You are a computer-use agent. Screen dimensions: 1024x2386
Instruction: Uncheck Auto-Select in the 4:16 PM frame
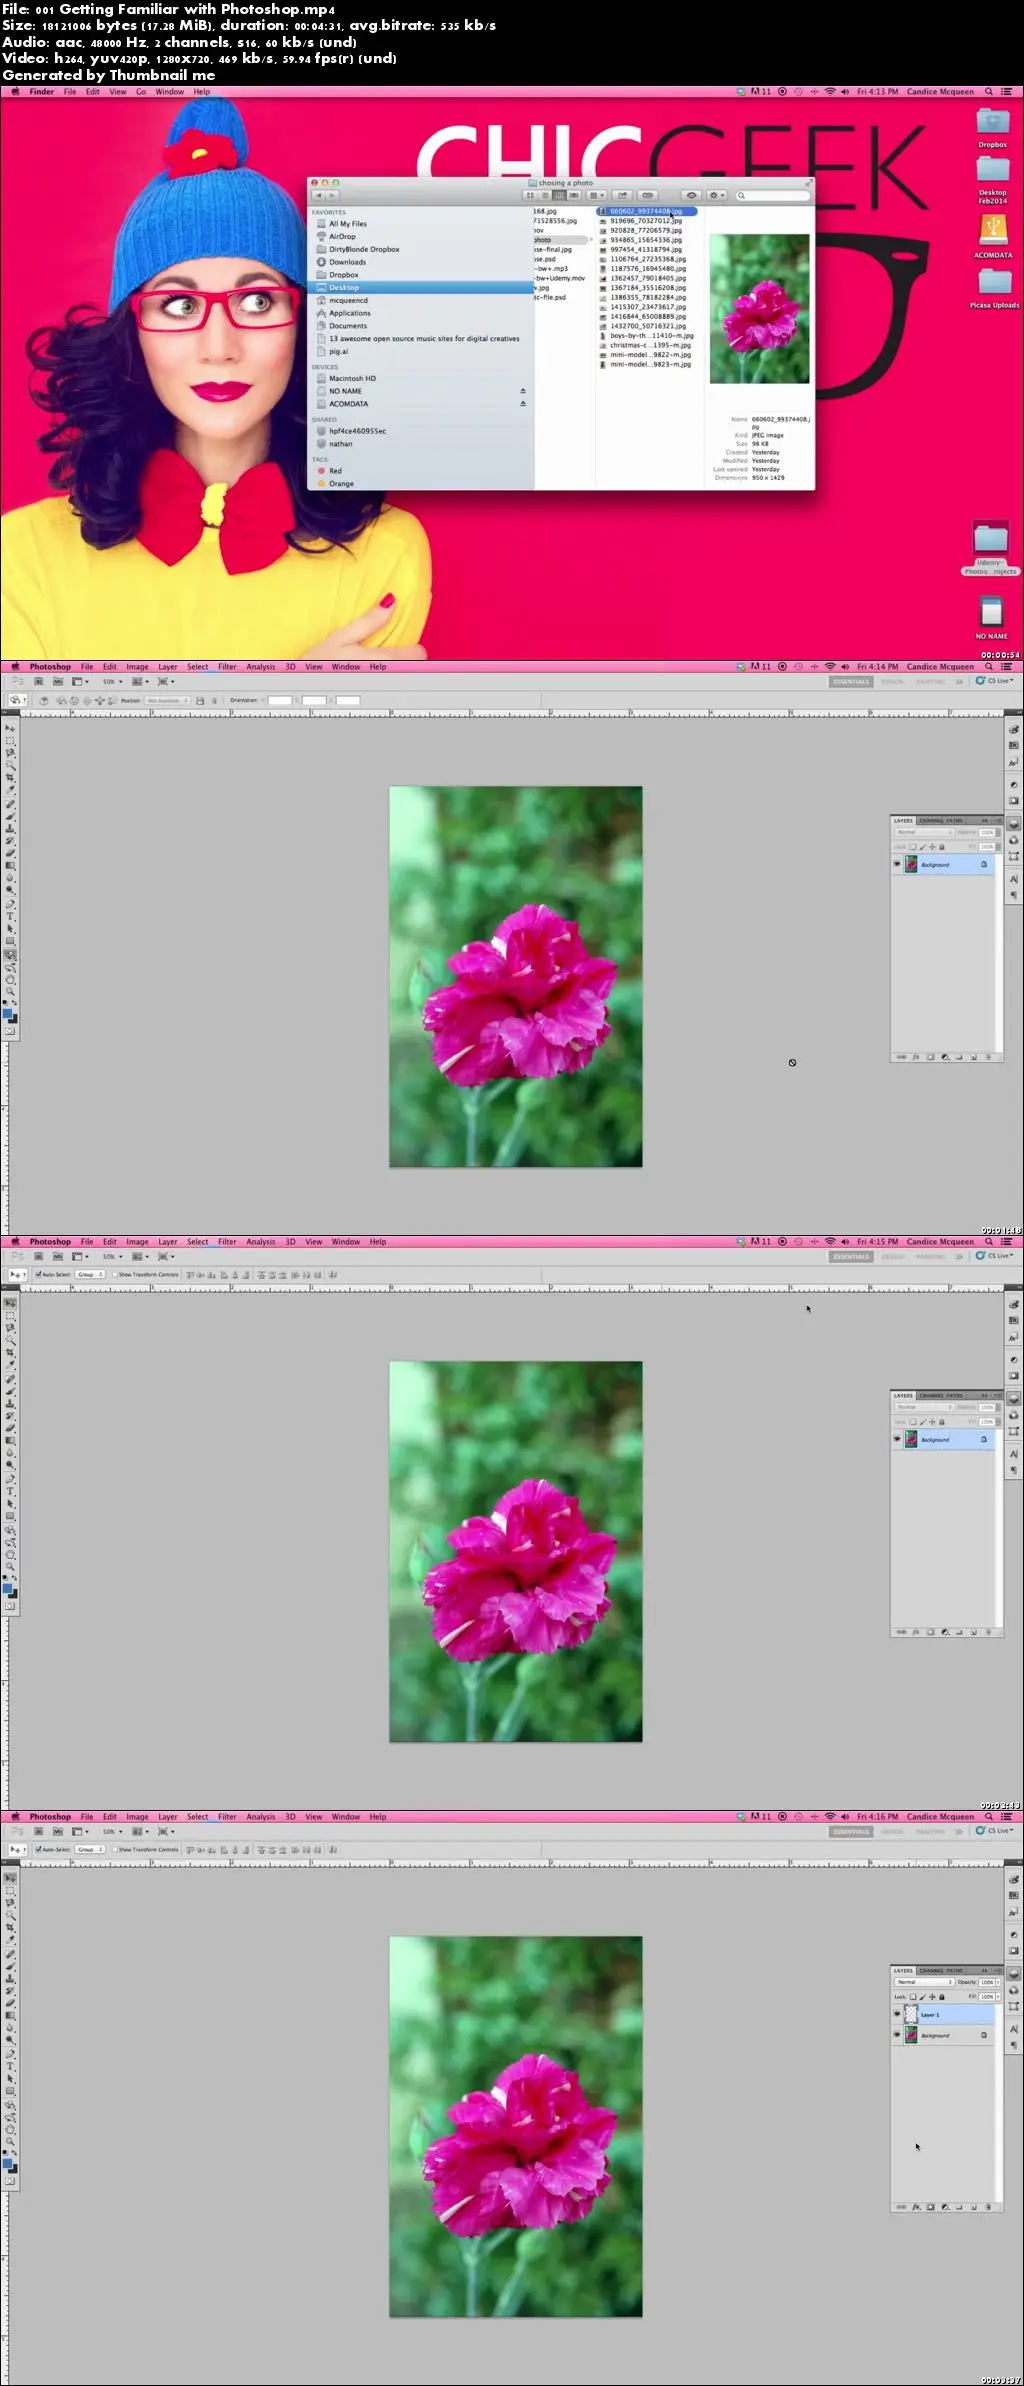[38, 1849]
